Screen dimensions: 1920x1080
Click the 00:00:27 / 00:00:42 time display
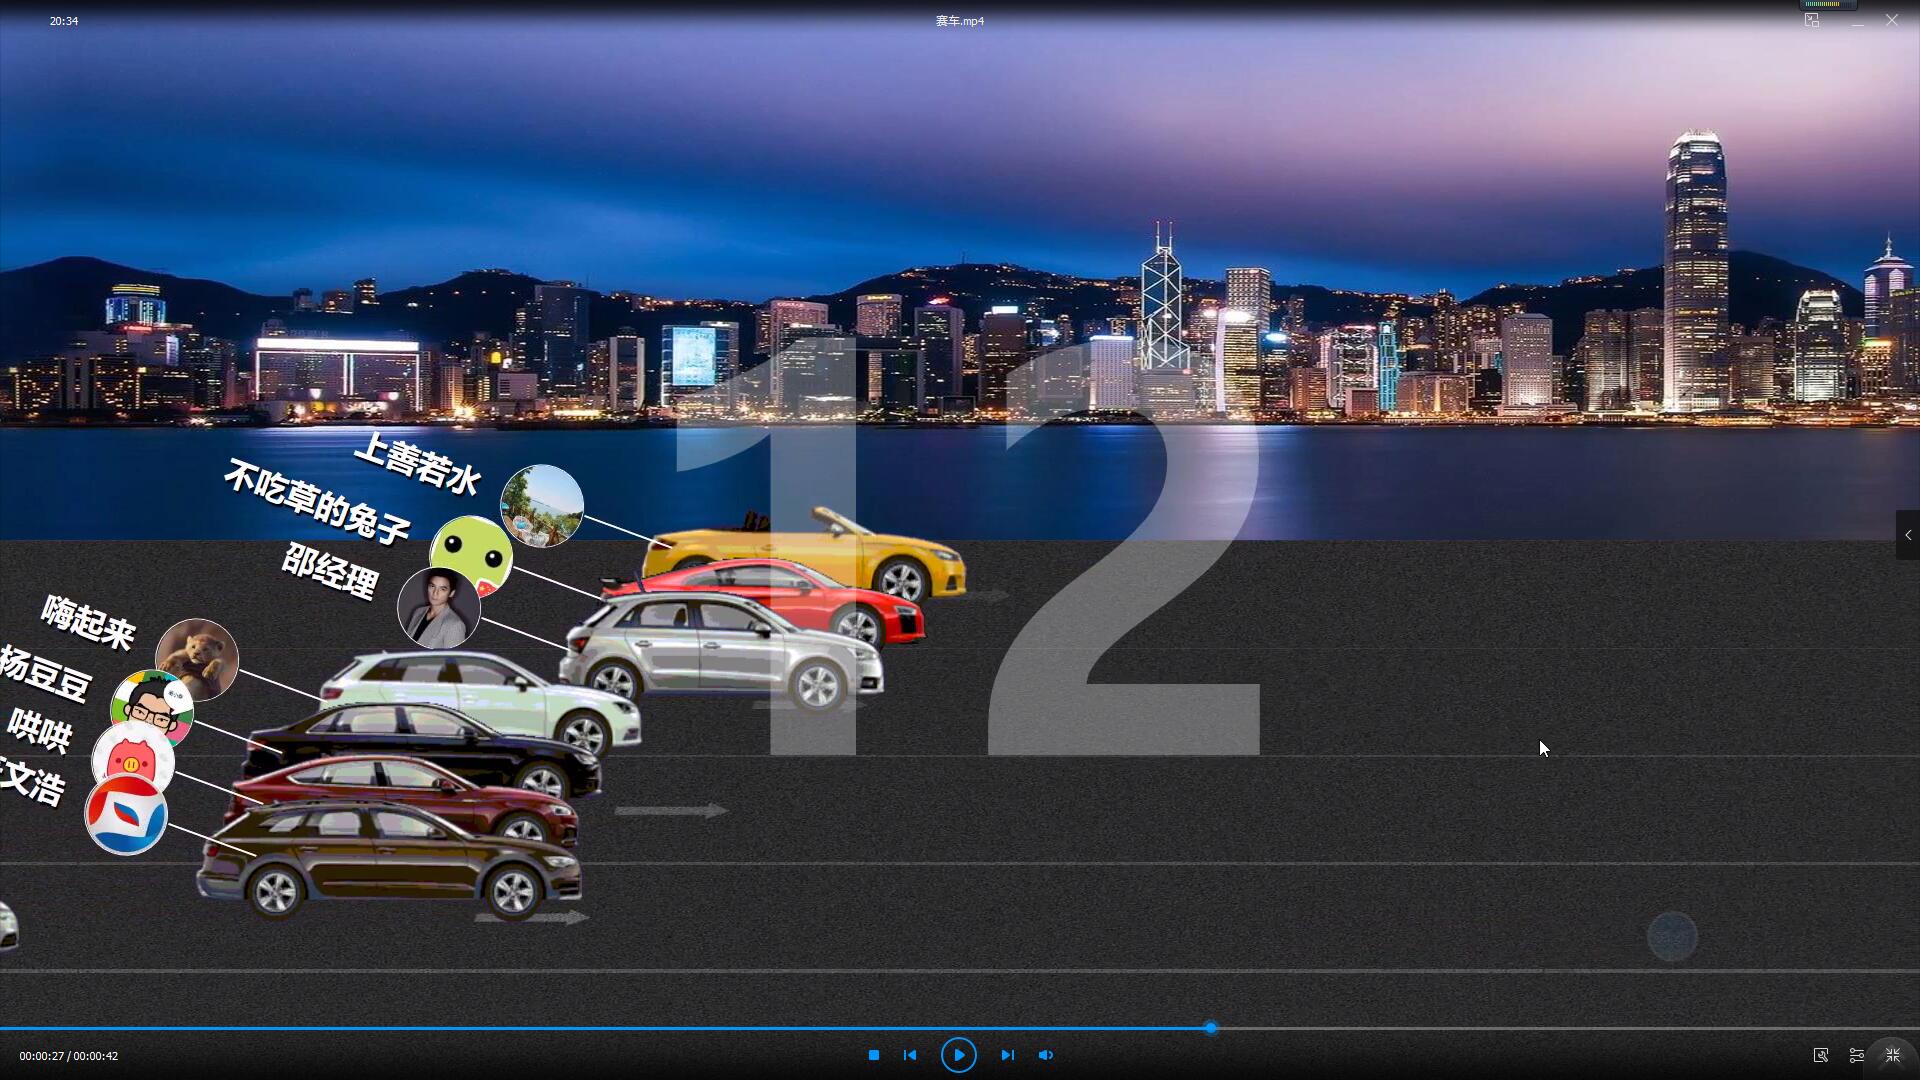(68, 1056)
